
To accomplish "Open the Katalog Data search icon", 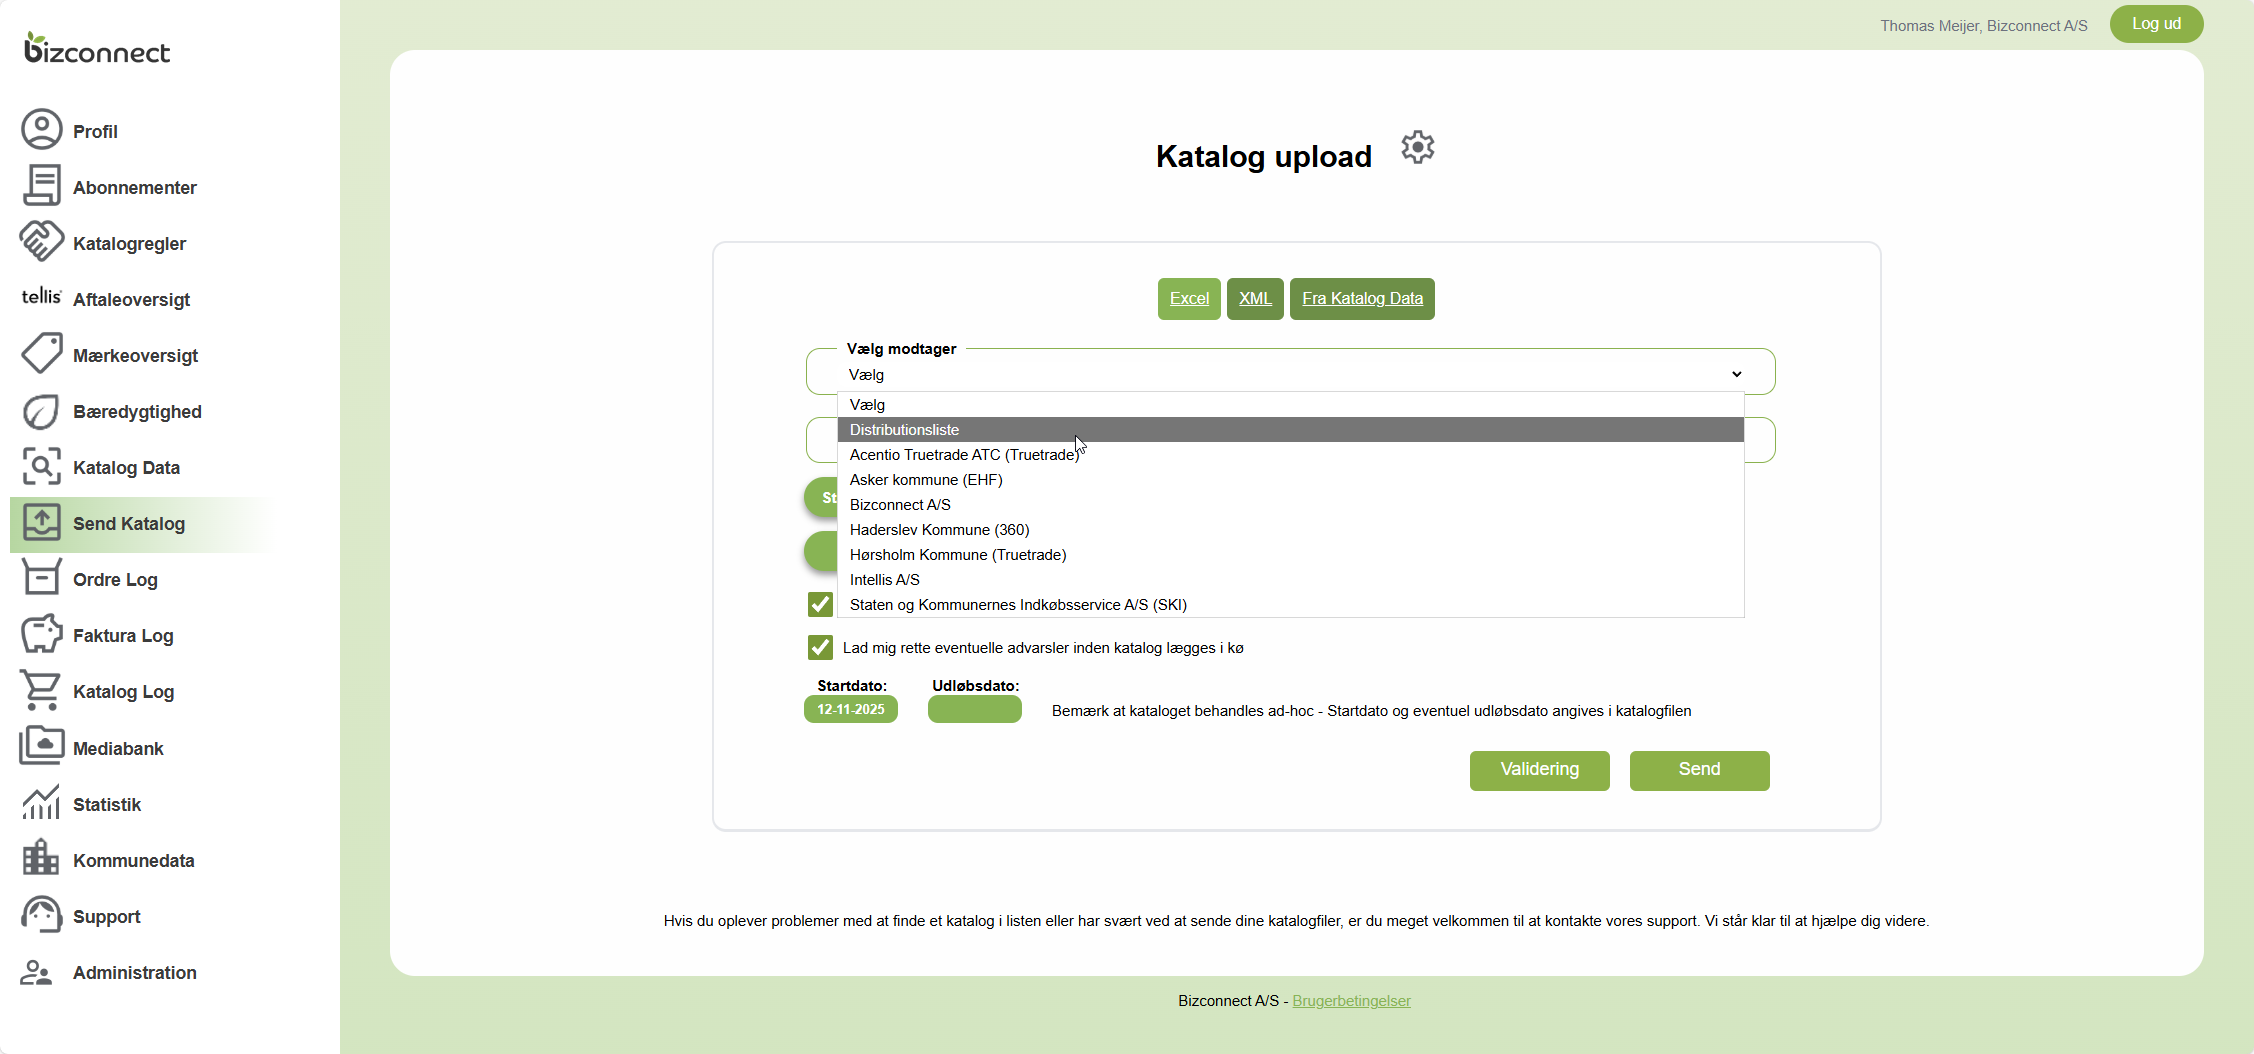I will tap(42, 467).
